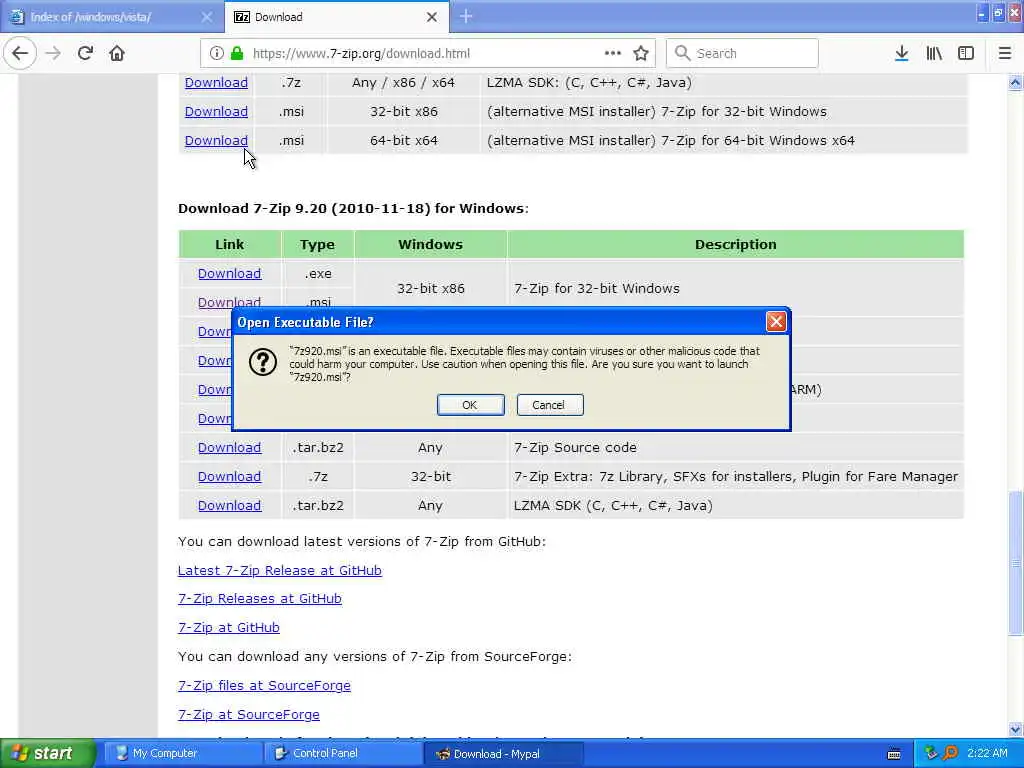Open the Library bookshelf icon
This screenshot has width=1024, height=768.
934,54
